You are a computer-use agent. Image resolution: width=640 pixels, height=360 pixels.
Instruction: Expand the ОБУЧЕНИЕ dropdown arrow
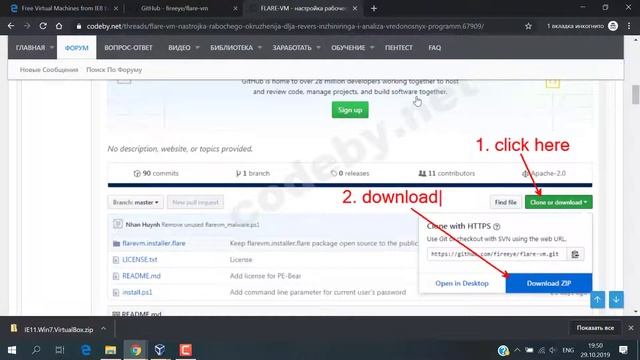click(x=372, y=48)
